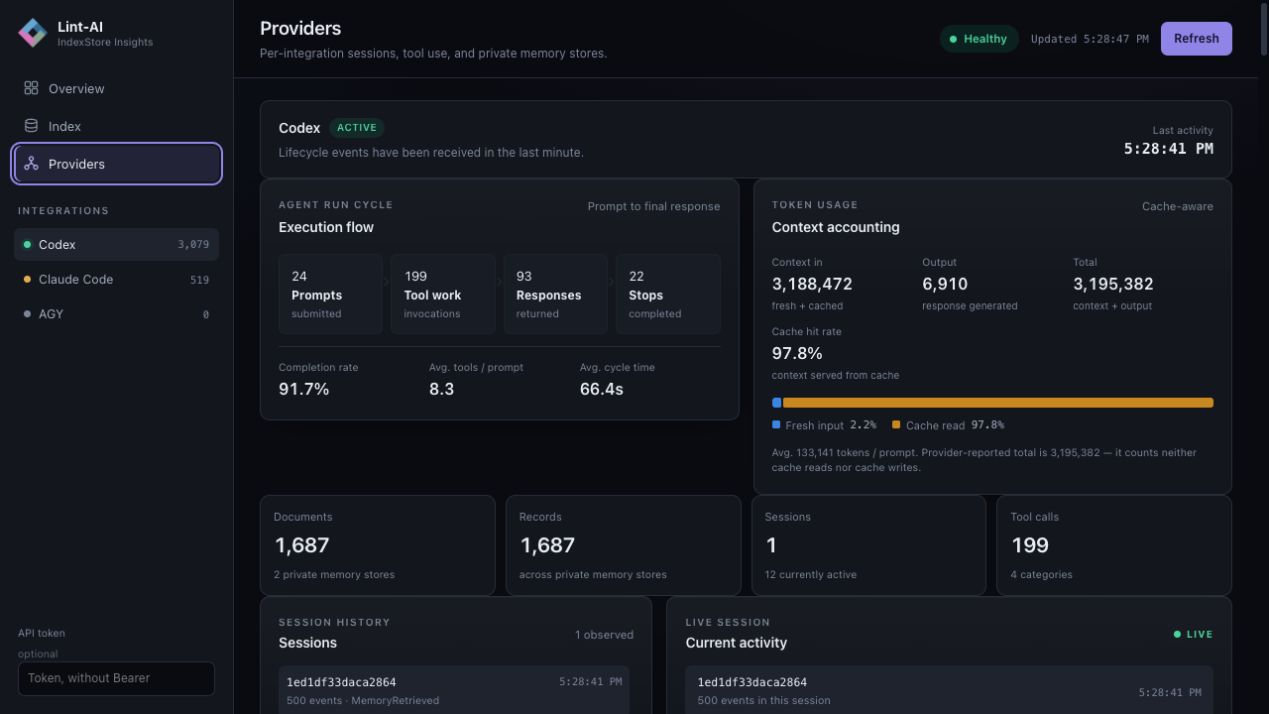Click the 'Cache-aware' label
1269x714 pixels.
point(1177,206)
